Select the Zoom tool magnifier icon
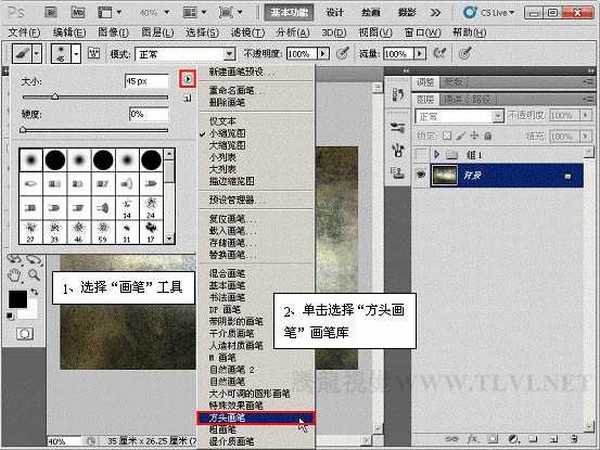 click(34, 273)
